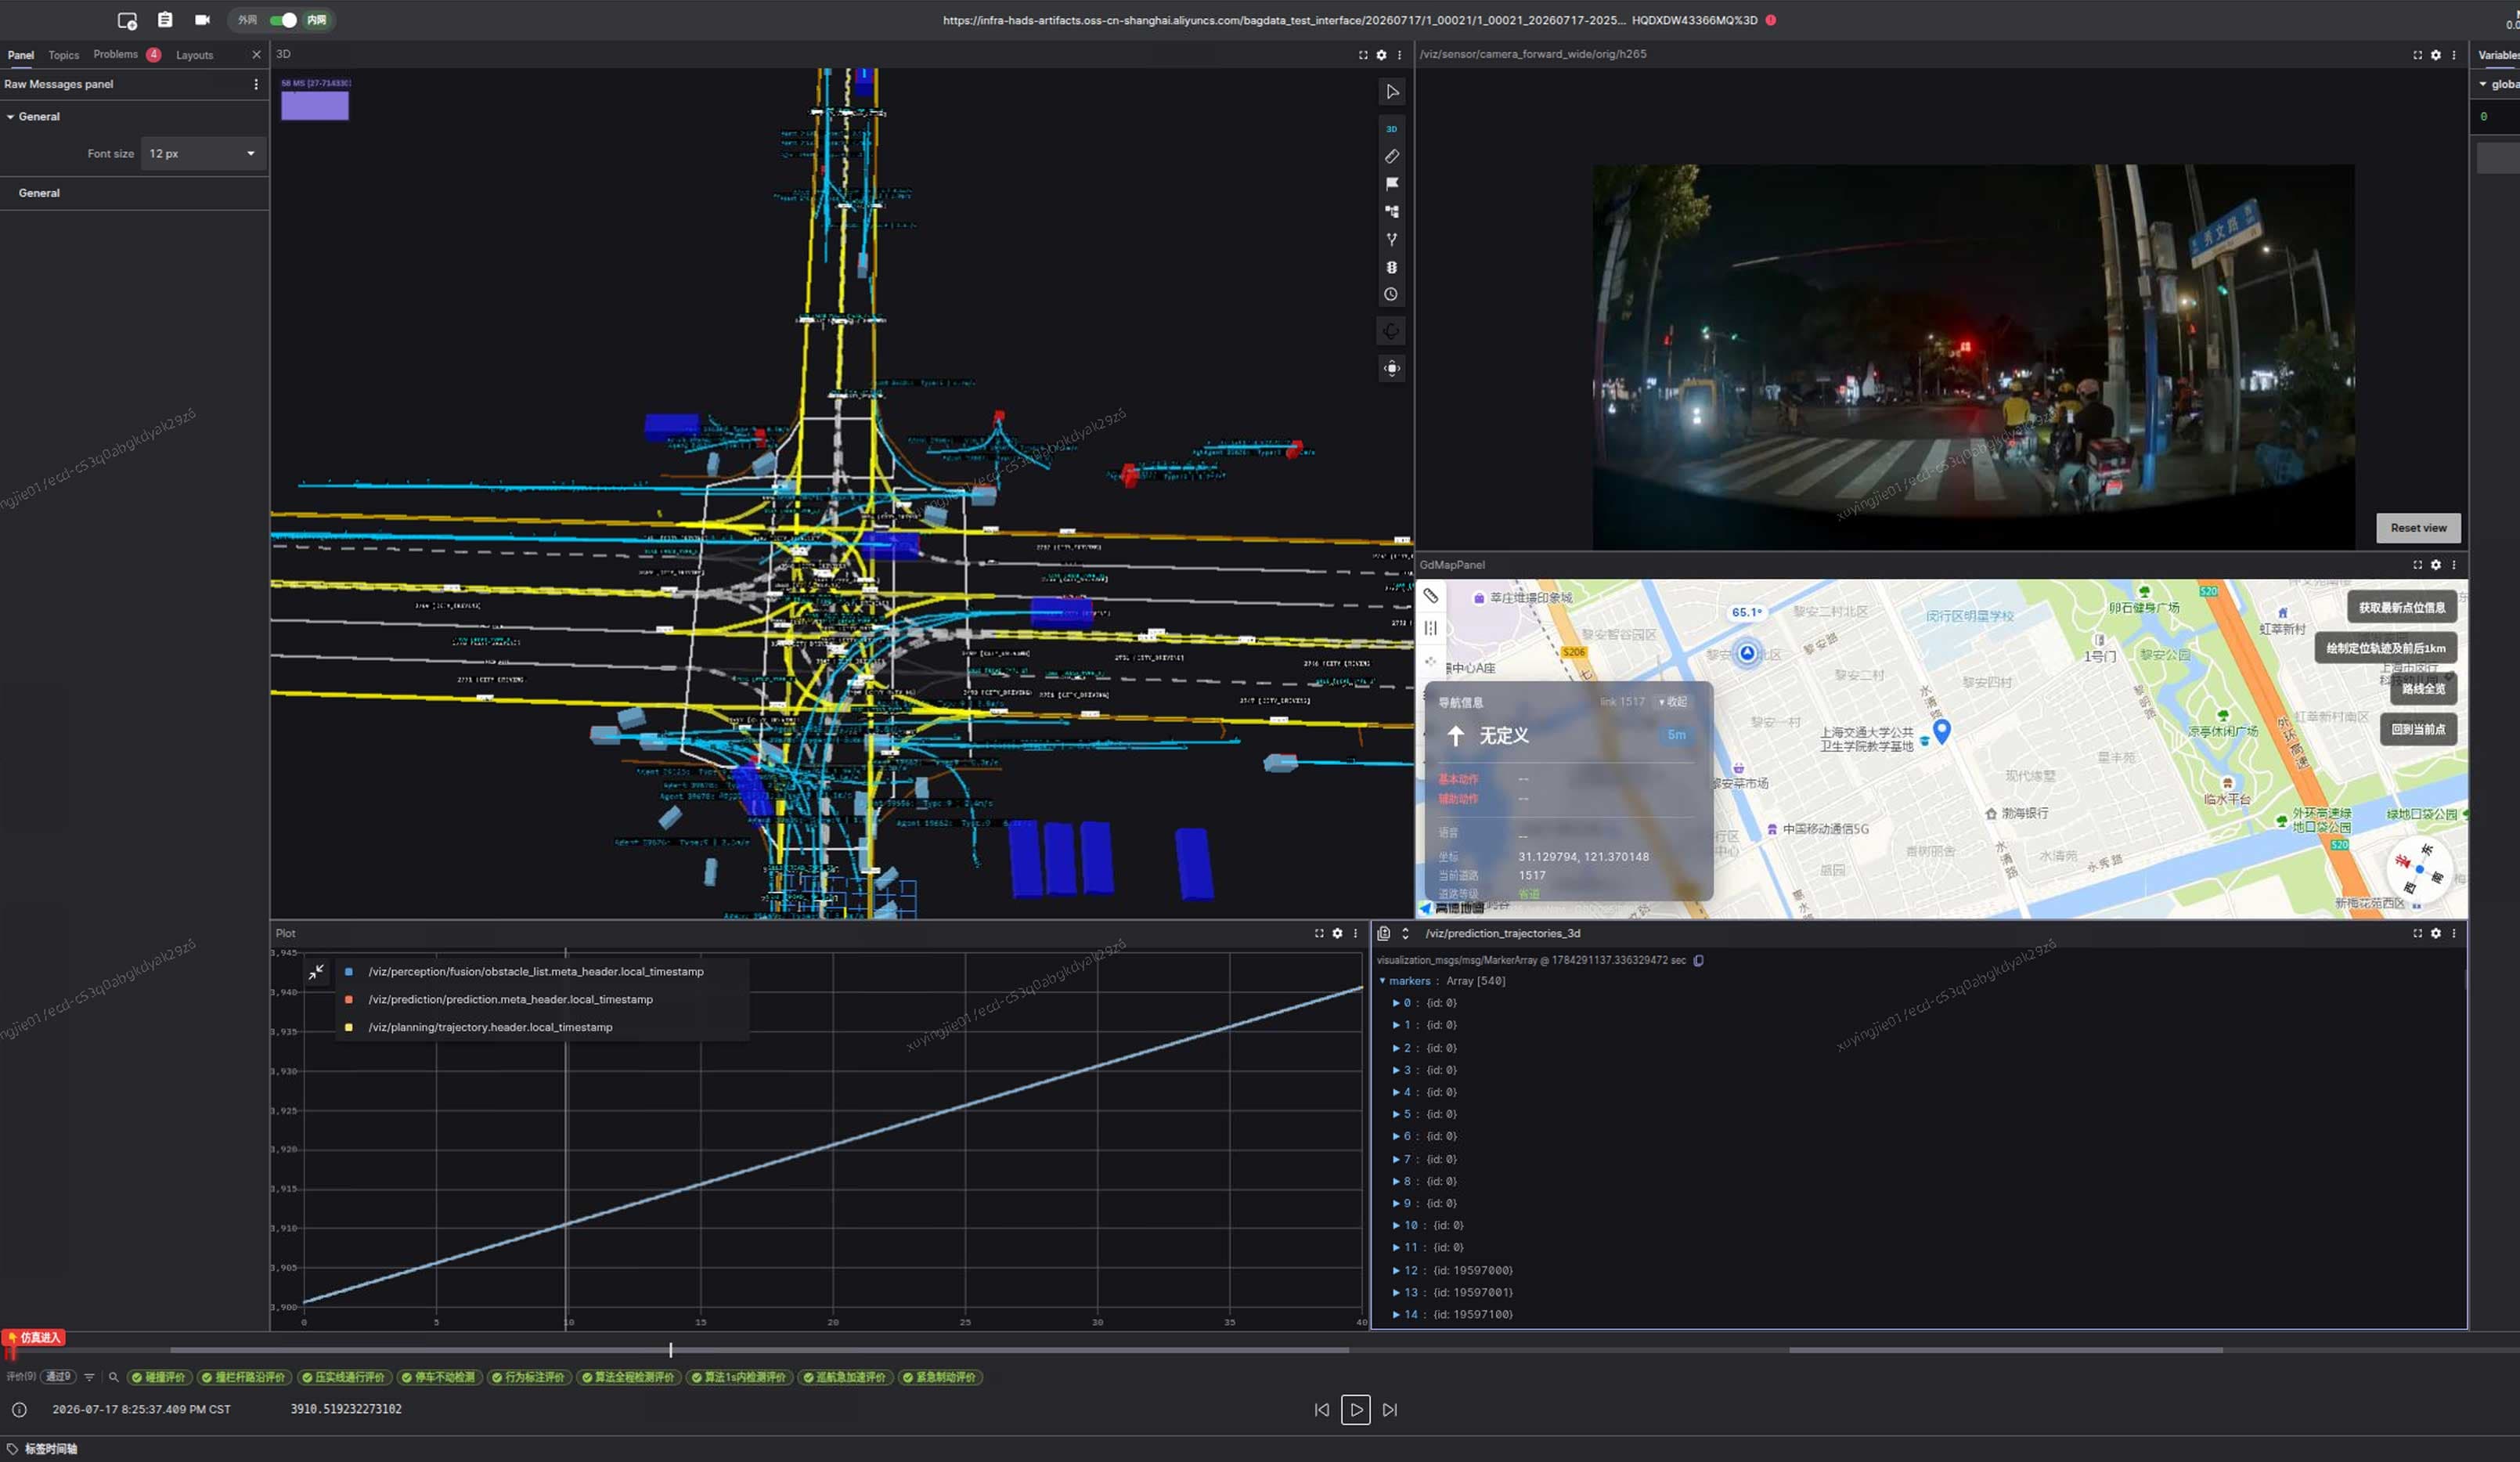The width and height of the screenshot is (2520, 1462).
Task: Copy the MarkerArray message with the clipboard icon
Action: pyautogui.click(x=1698, y=960)
